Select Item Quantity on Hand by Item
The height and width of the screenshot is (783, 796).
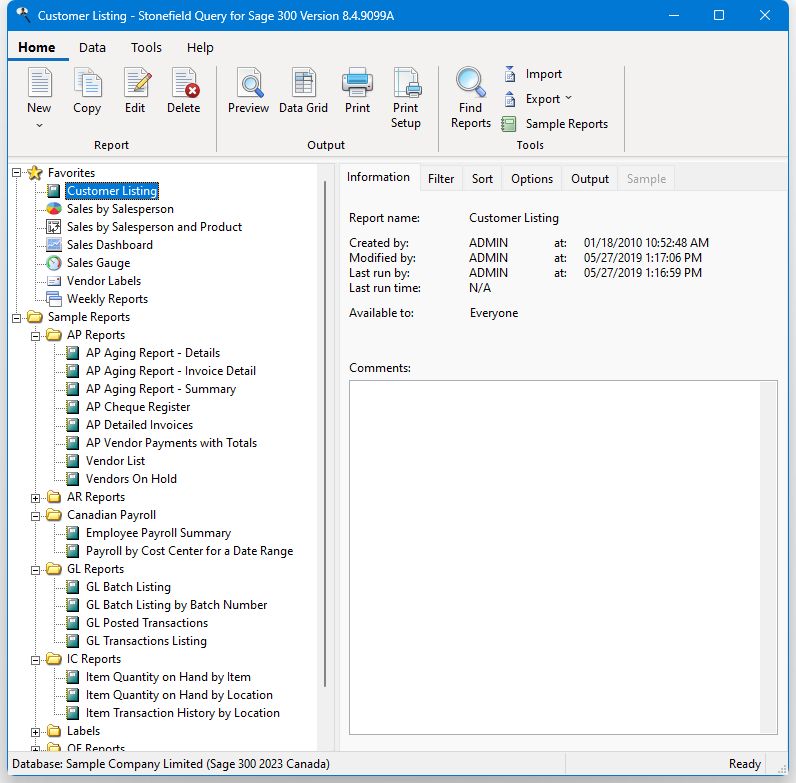point(168,677)
